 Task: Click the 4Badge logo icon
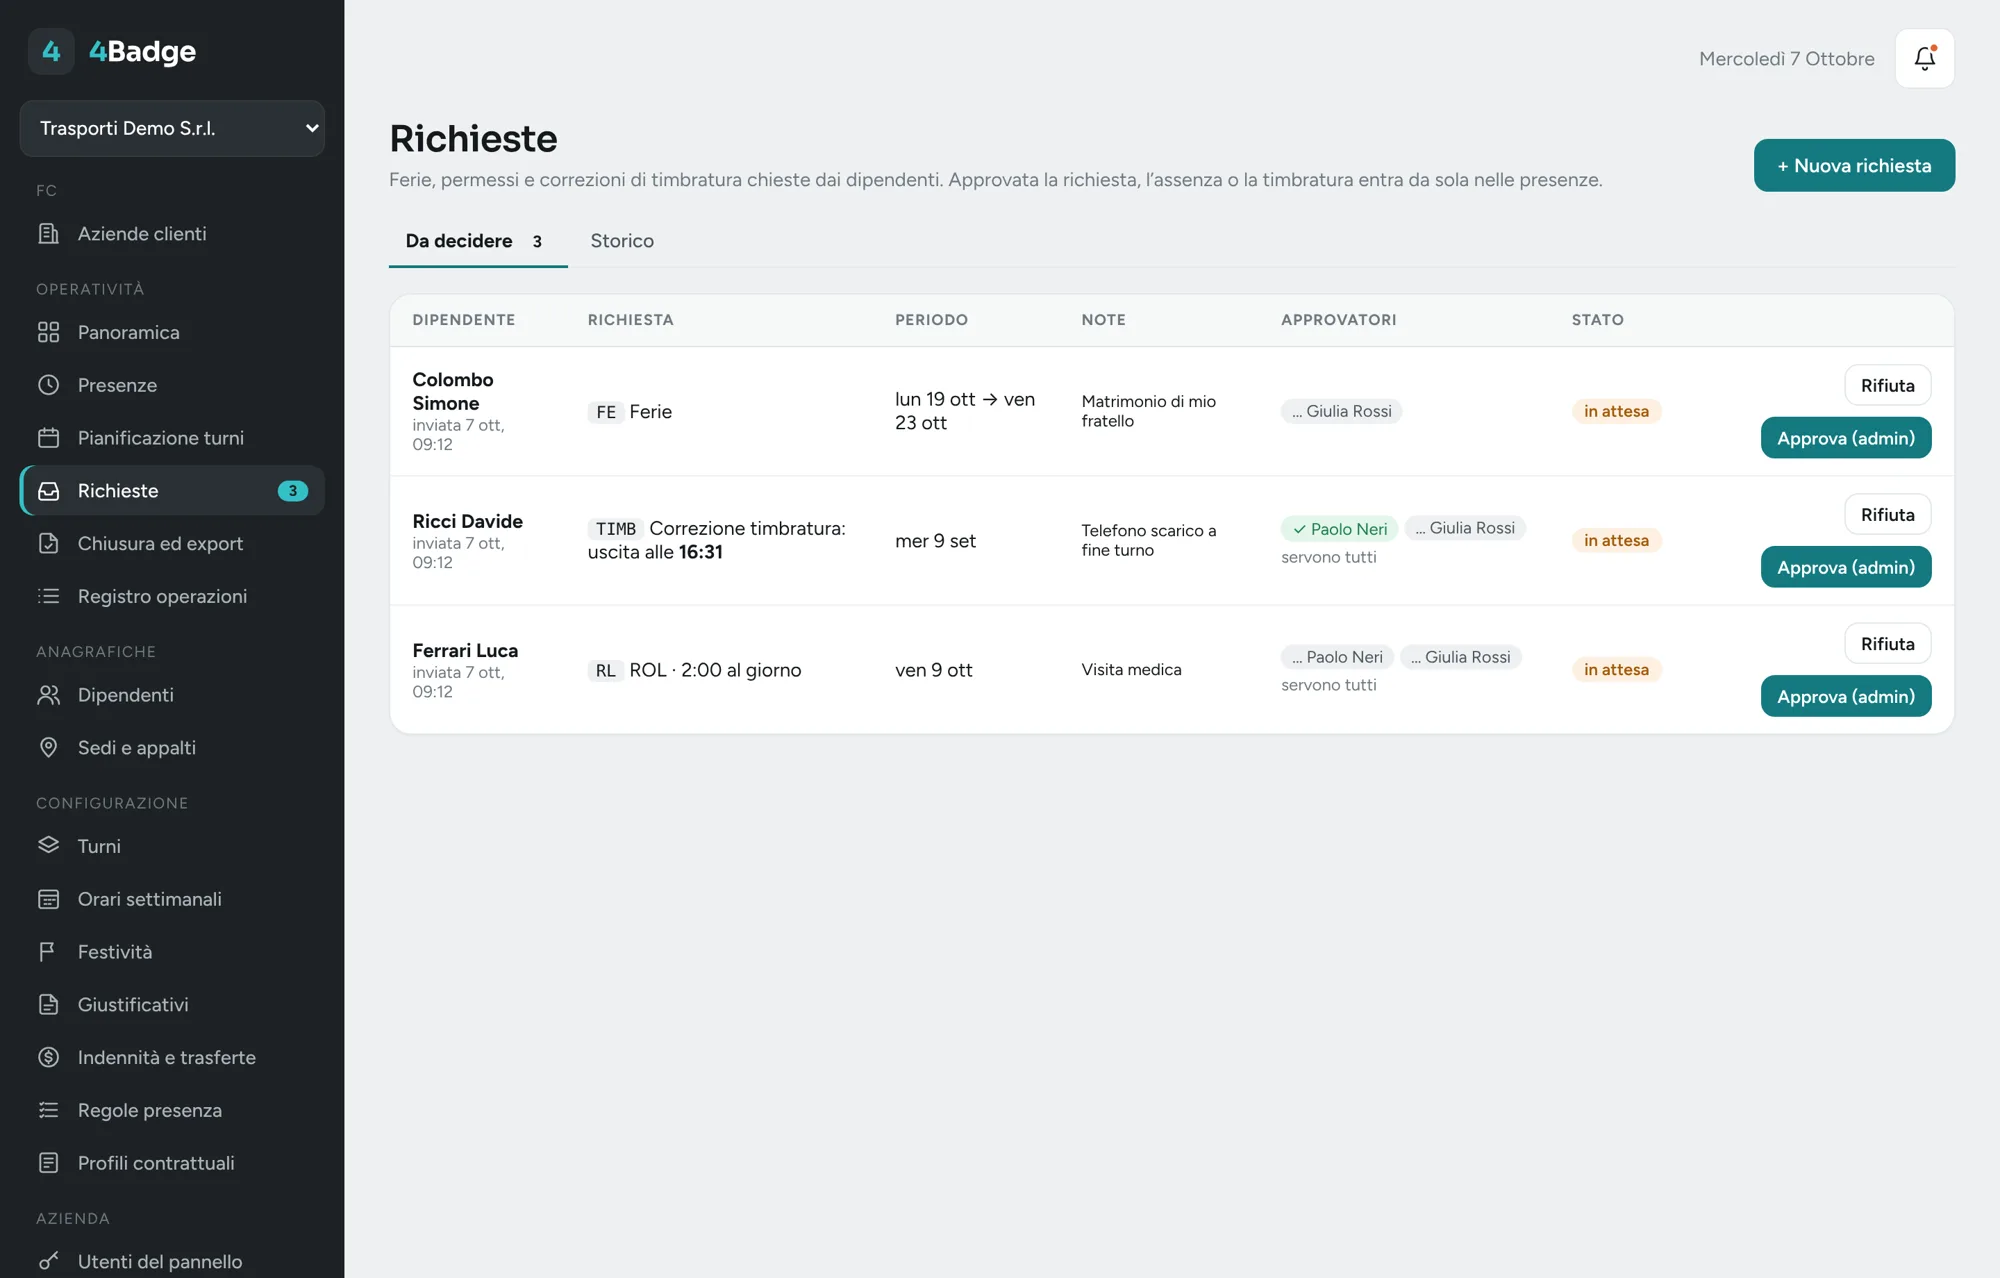point(51,51)
